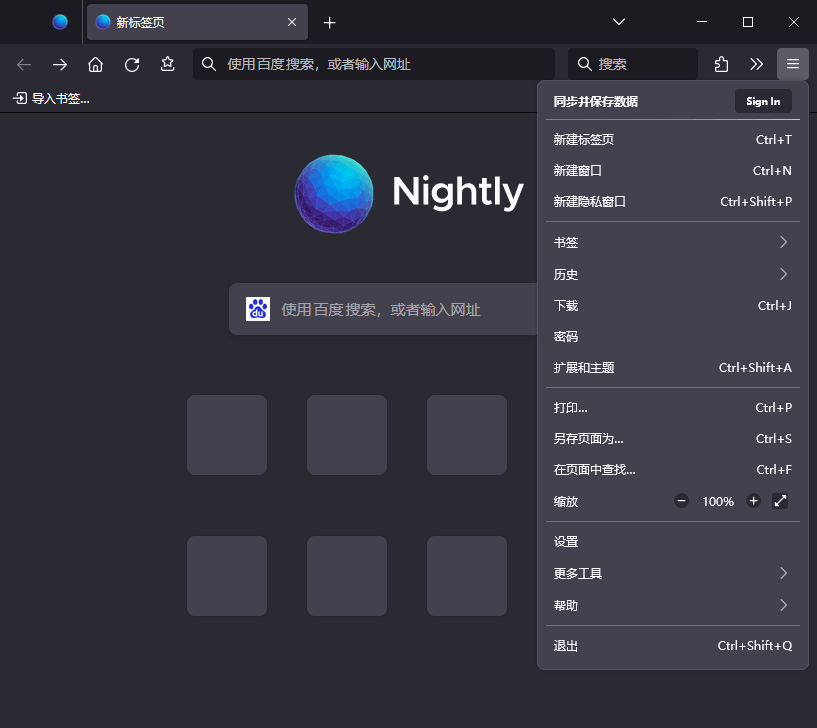
Task: Open a new tab with plus button
Action: point(329,22)
